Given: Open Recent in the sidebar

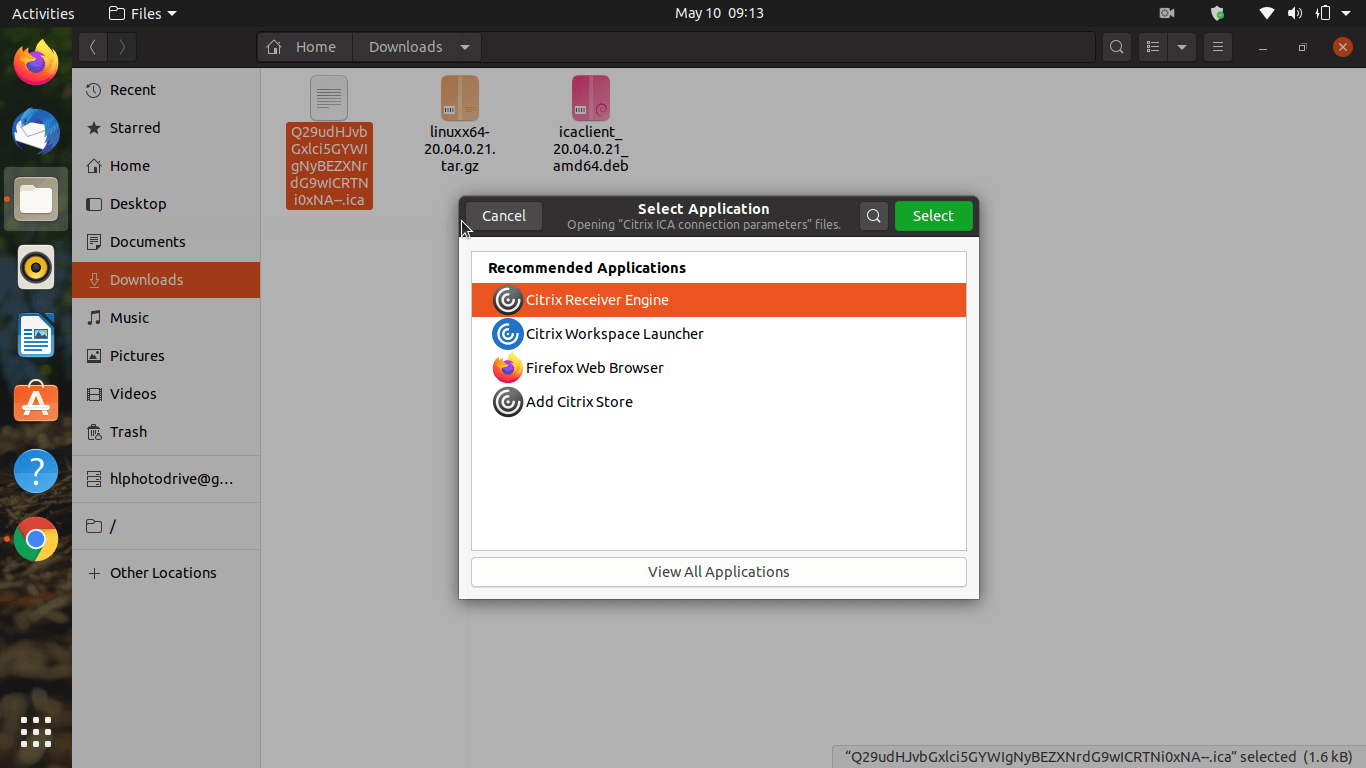Looking at the screenshot, I should 166,90.
